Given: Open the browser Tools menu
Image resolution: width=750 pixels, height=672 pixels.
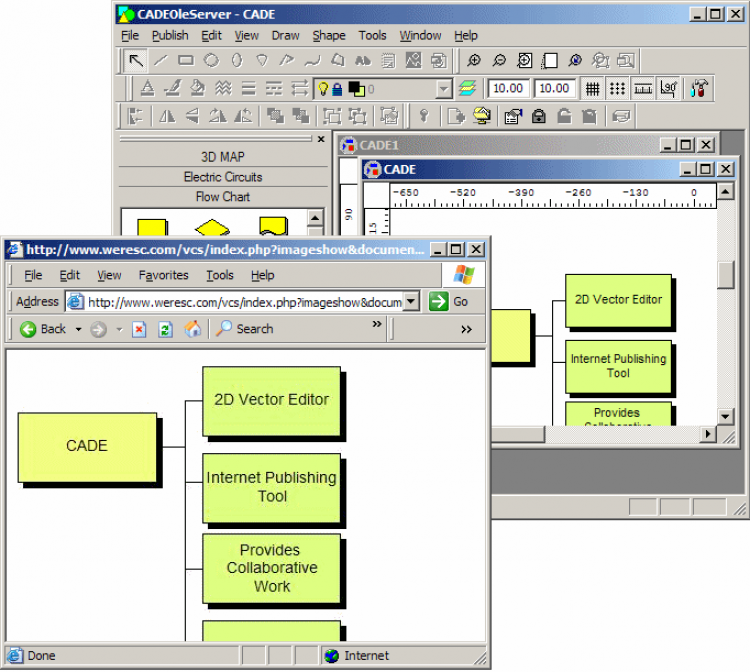Looking at the screenshot, I should pyautogui.click(x=220, y=275).
